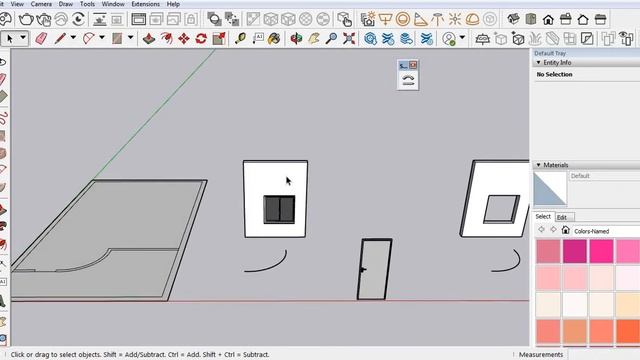Switch to Top view
Image resolution: width=640 pixels, height=360 pixels.
[x=531, y=19]
